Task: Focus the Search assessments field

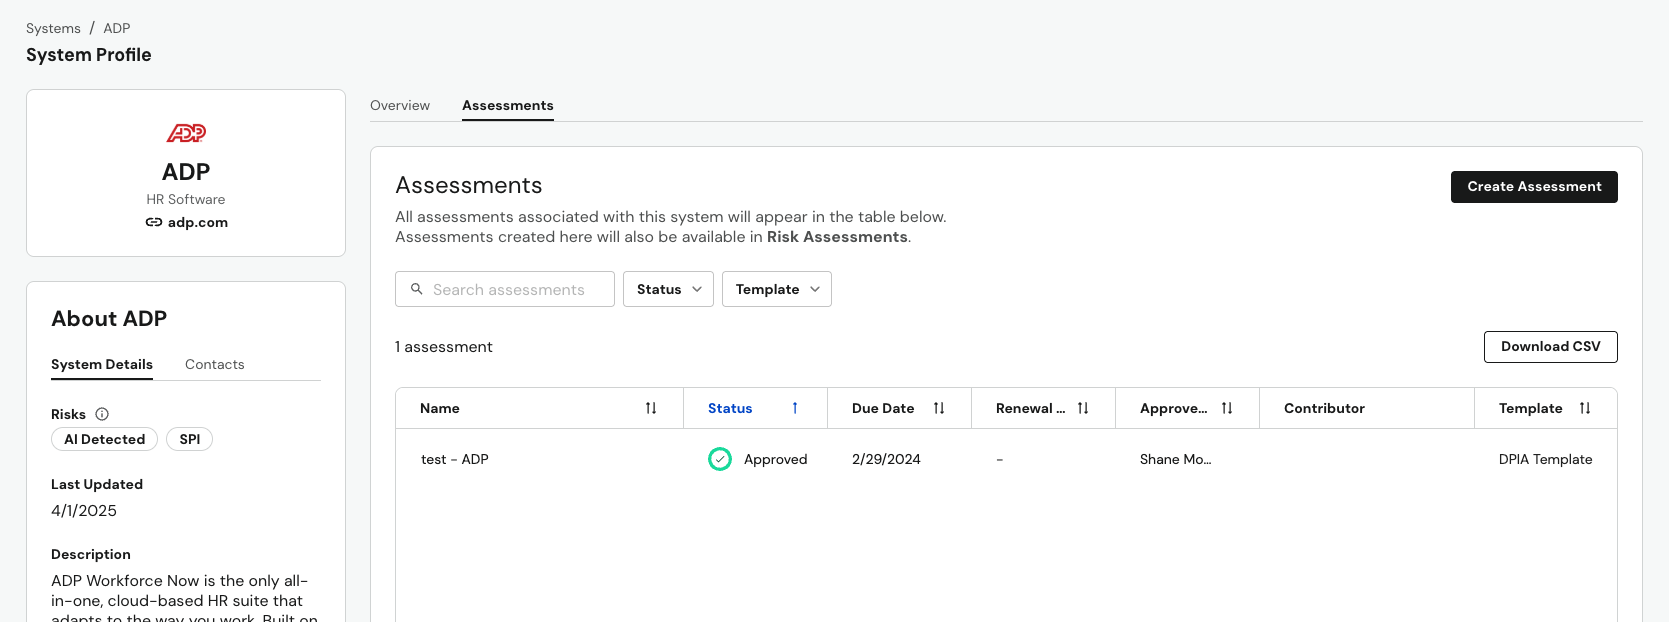Action: 505,289
